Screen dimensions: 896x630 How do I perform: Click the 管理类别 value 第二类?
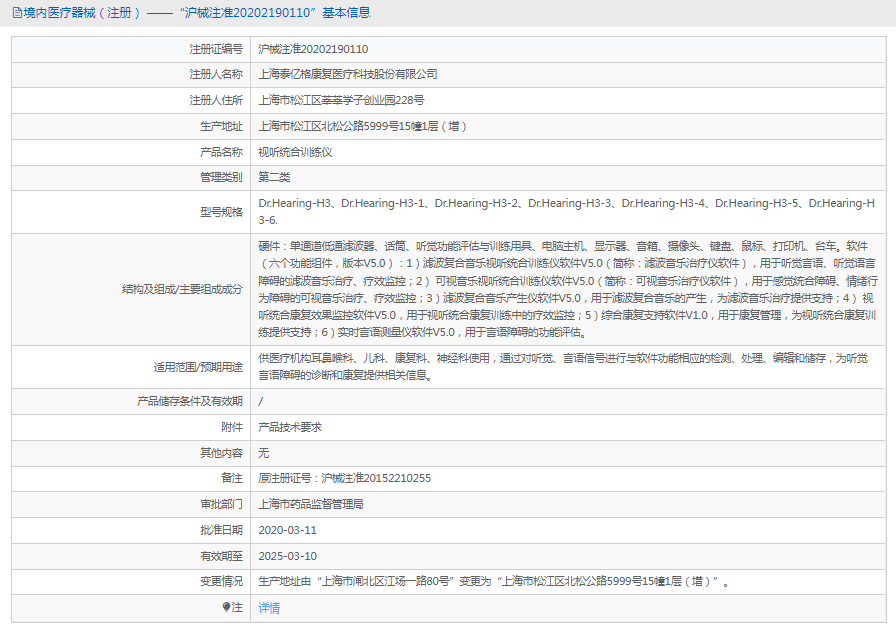pos(275,178)
